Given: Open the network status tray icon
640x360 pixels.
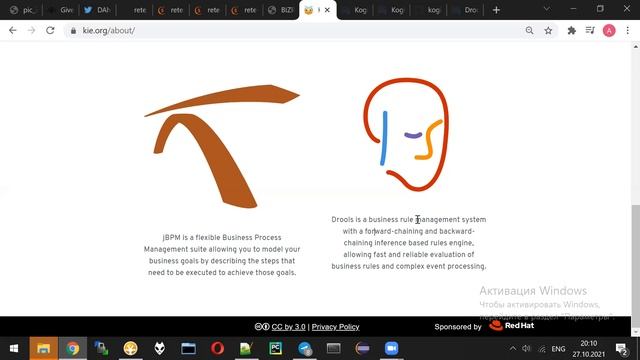Looking at the screenshot, I should point(542,349).
